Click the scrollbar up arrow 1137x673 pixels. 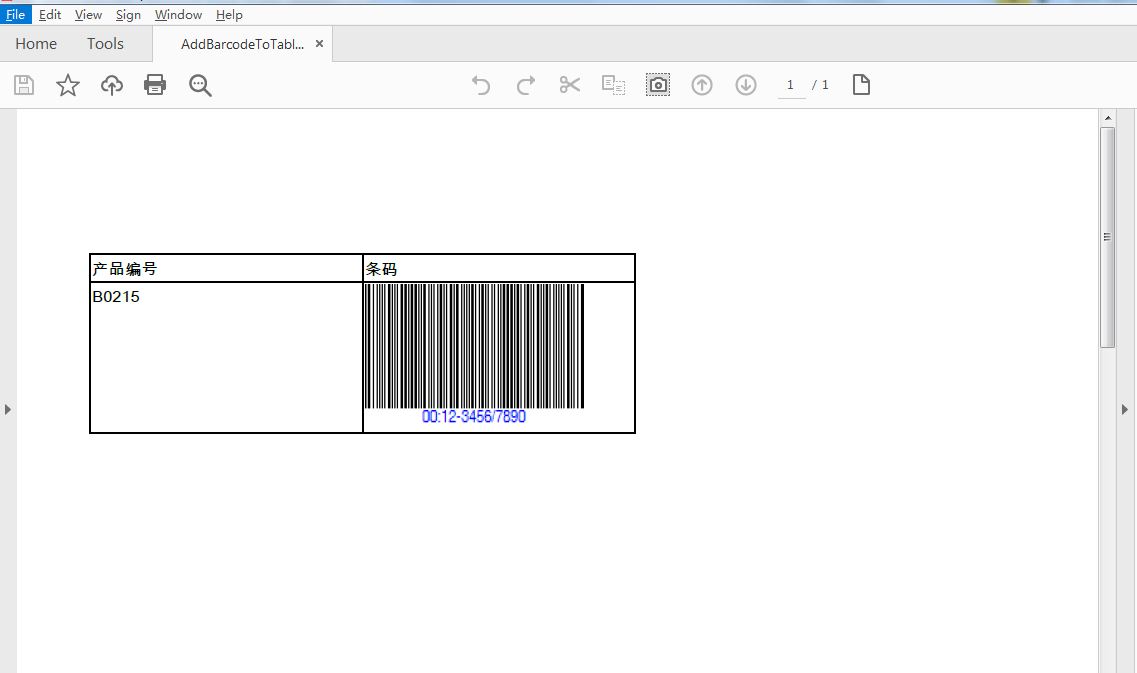pyautogui.click(x=1107, y=117)
